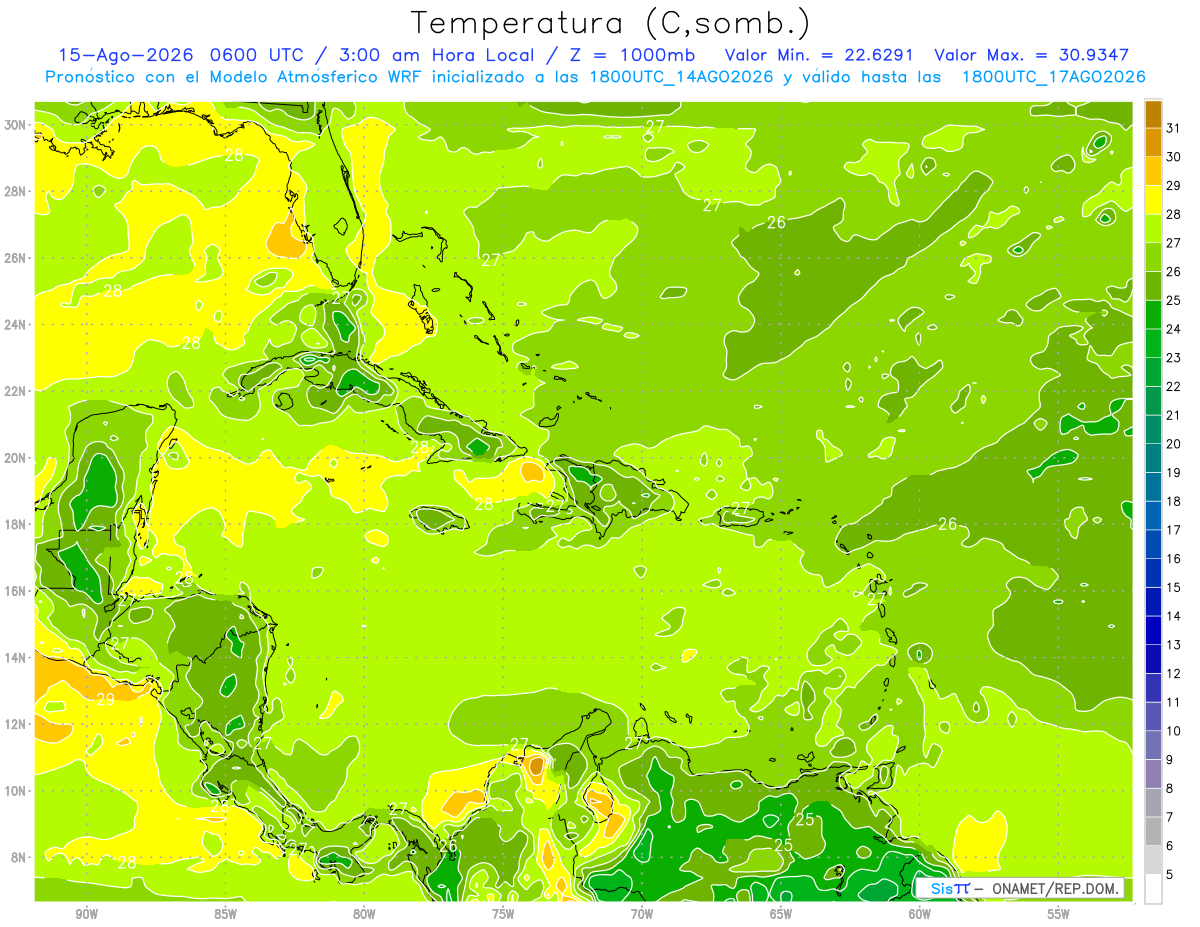Click the color scale value "12"
Image resolution: width=1200 pixels, height=927 pixels.
[1174, 674]
